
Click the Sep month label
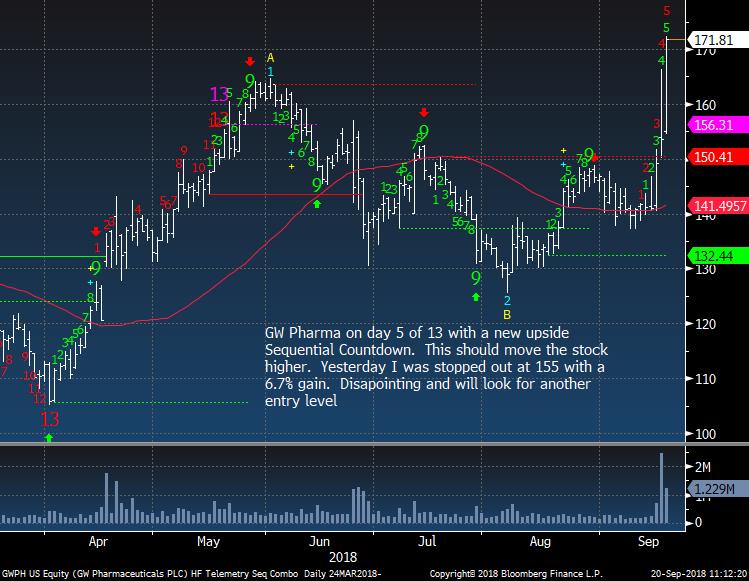[x=648, y=541]
